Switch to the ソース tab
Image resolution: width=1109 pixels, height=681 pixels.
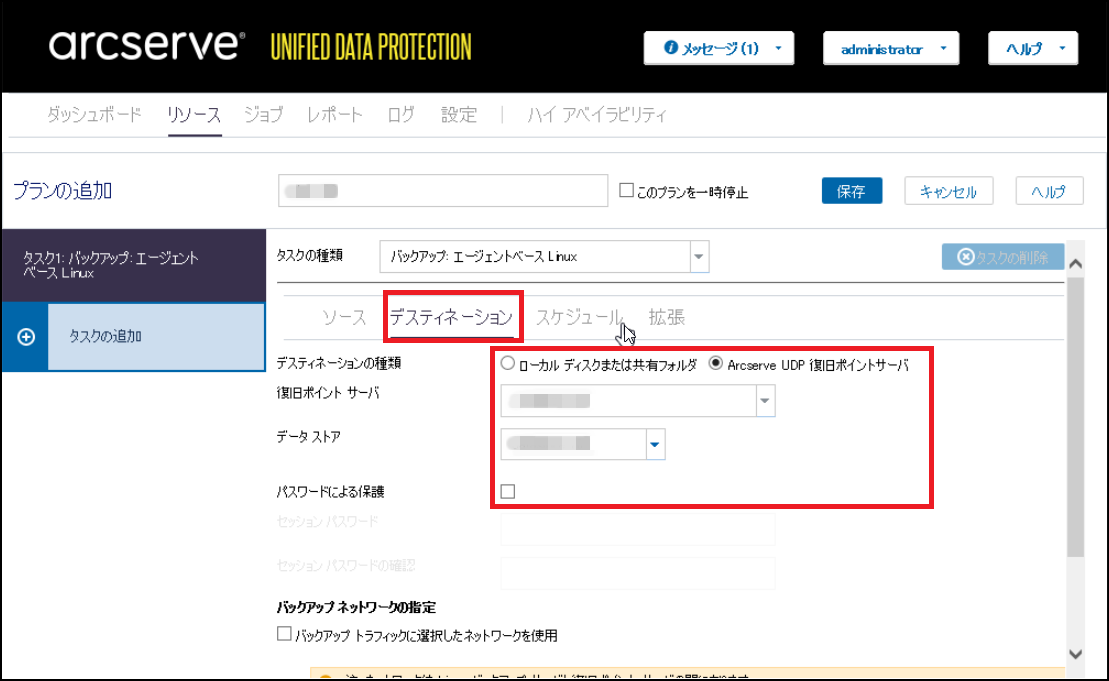click(344, 318)
